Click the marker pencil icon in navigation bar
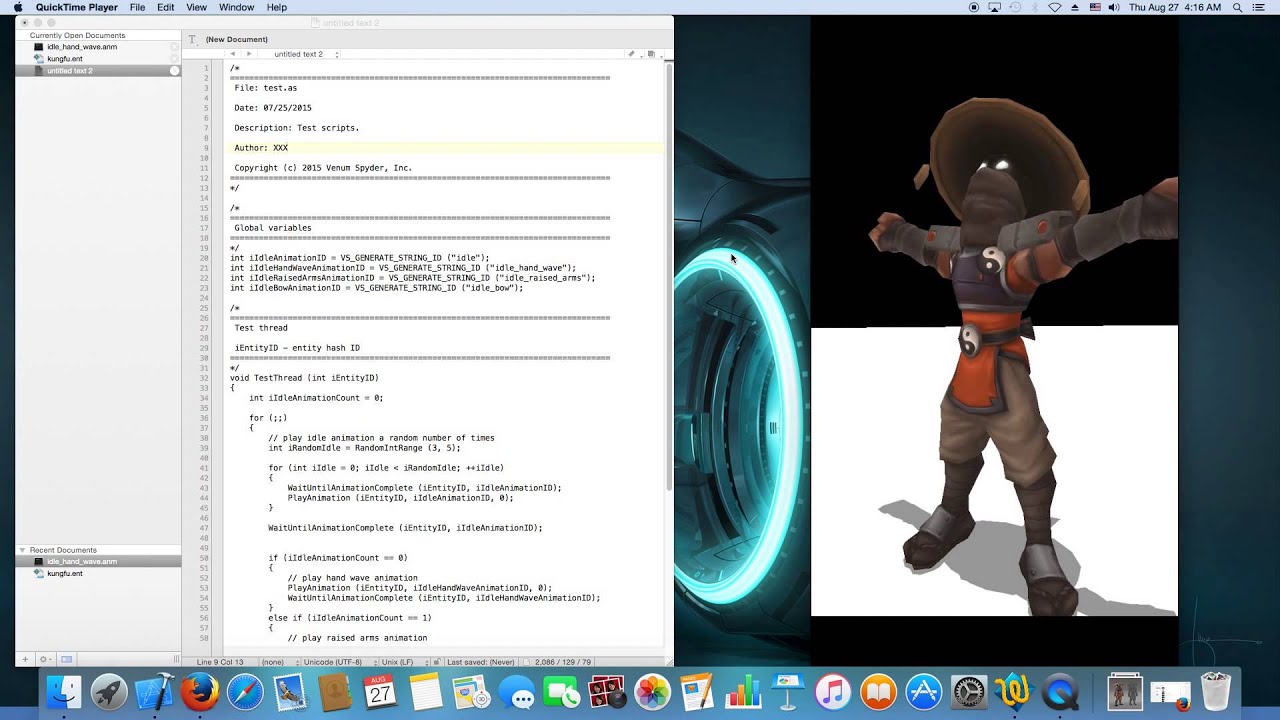This screenshot has width=1280, height=720. (632, 54)
